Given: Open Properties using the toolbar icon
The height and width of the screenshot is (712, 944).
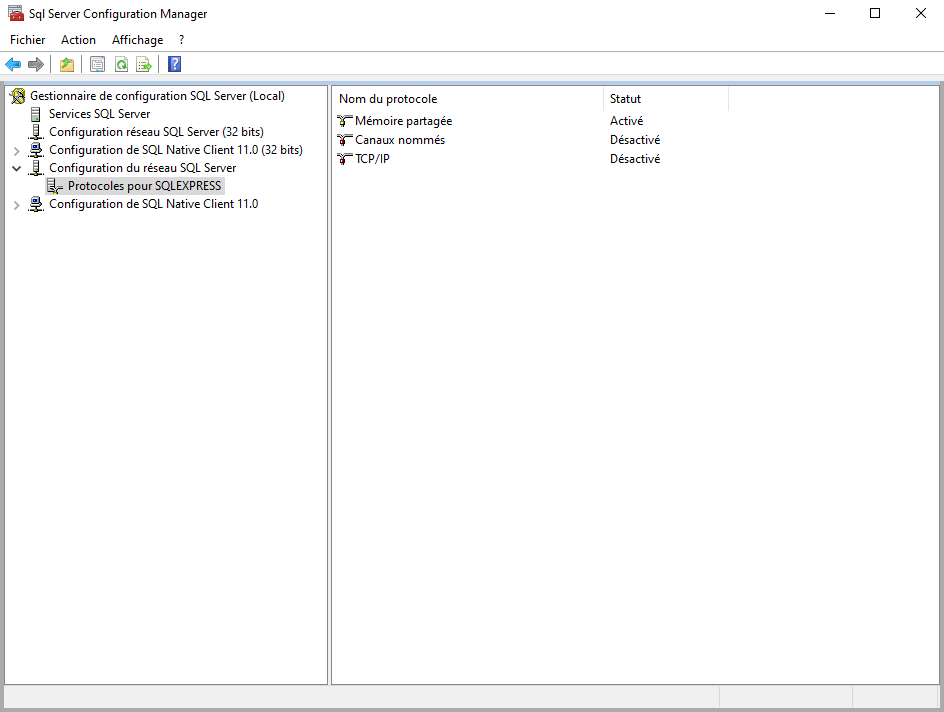Looking at the screenshot, I should coord(97,65).
